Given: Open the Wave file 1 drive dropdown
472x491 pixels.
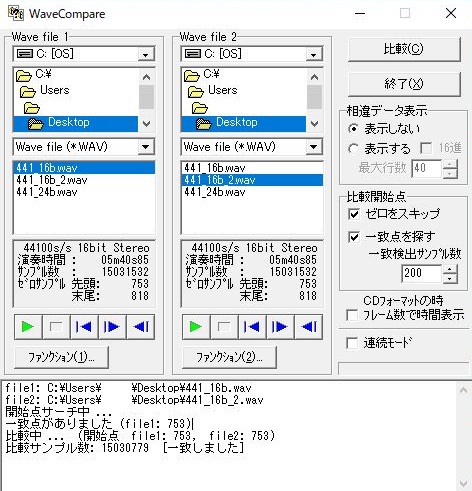Looking at the screenshot, I should point(146,54).
